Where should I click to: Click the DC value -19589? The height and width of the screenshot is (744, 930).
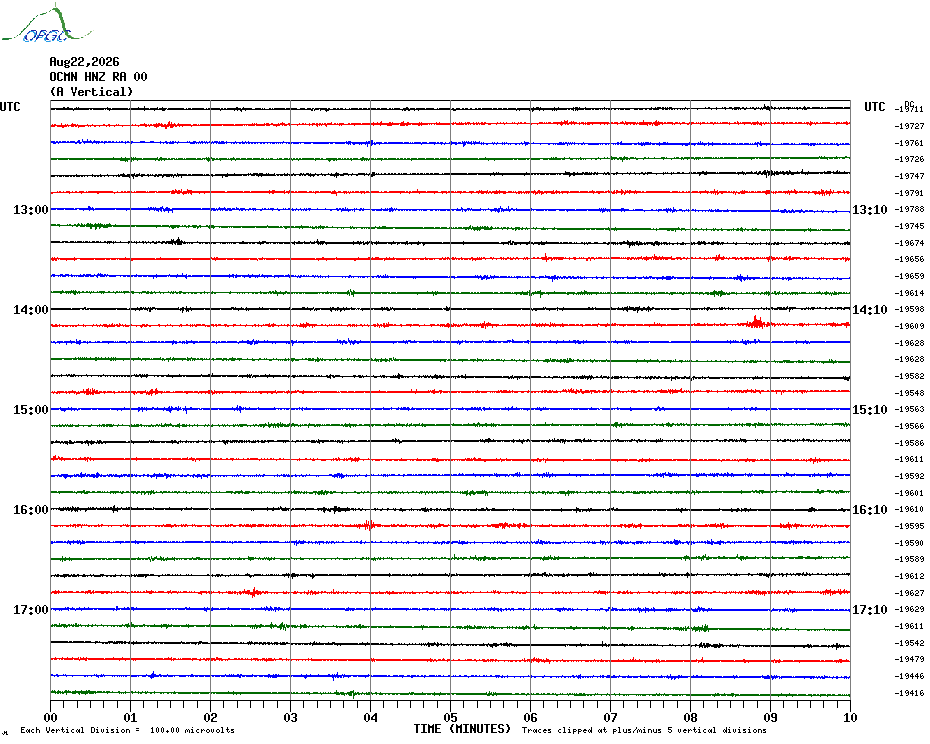(x=909, y=559)
